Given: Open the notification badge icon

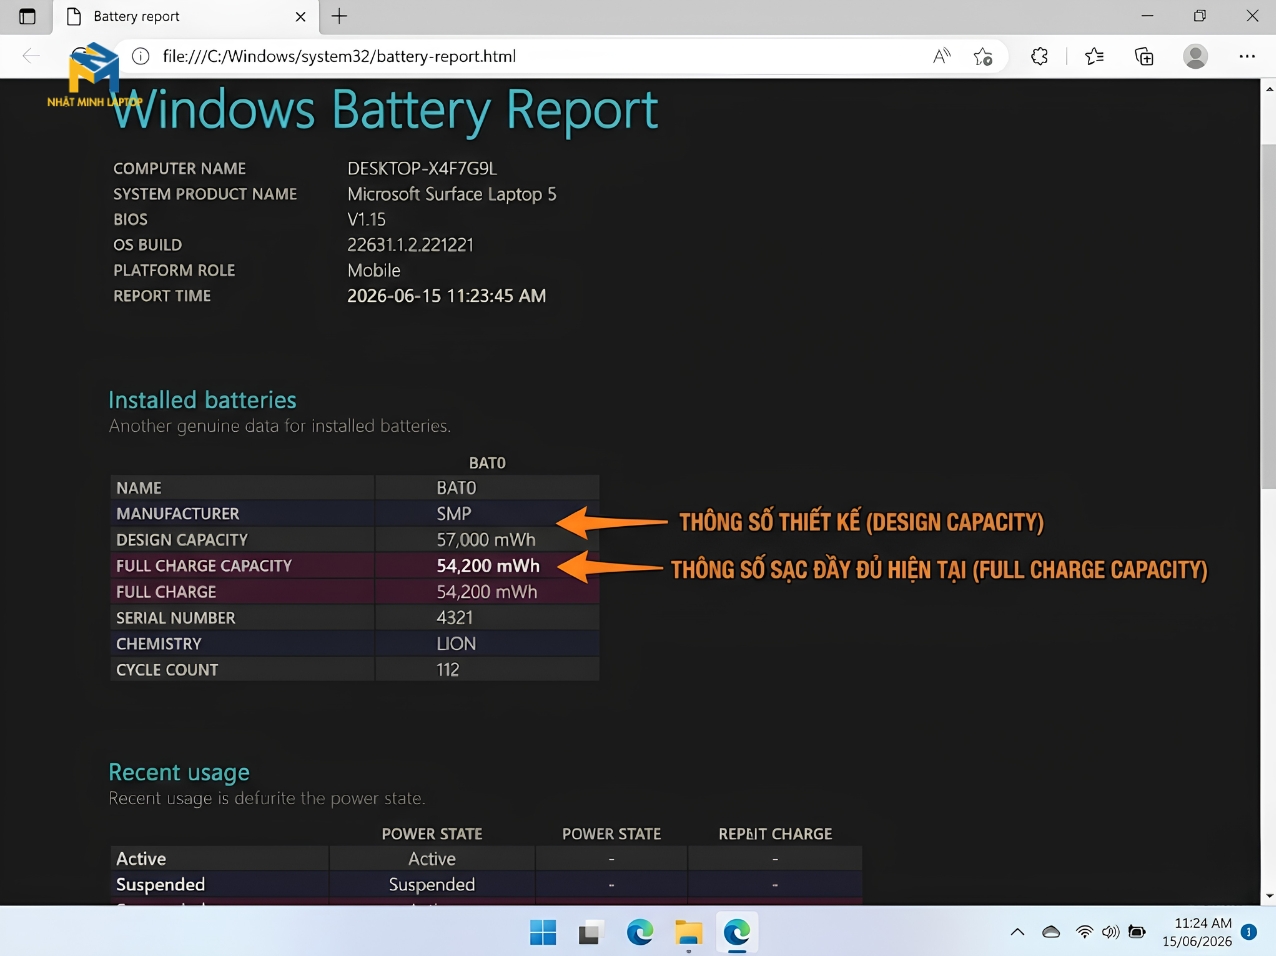Looking at the screenshot, I should click(1249, 932).
